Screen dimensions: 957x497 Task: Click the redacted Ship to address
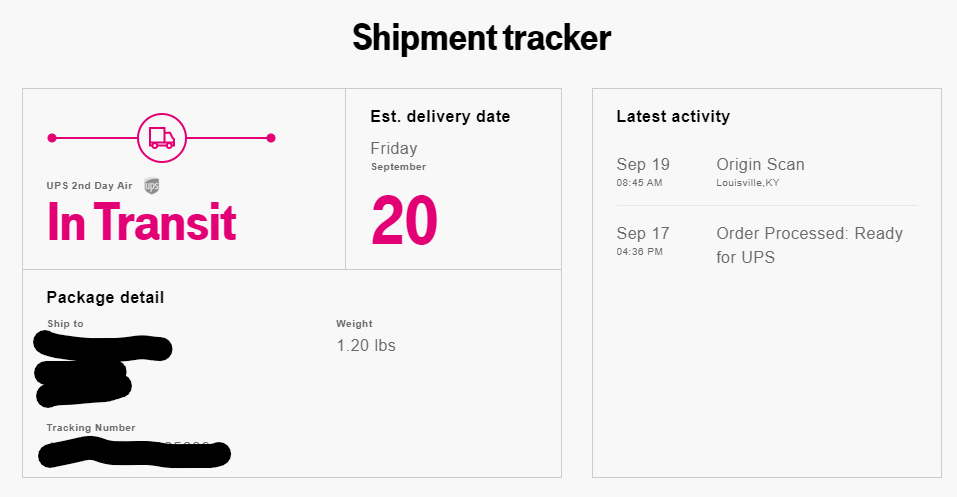pyautogui.click(x=103, y=369)
